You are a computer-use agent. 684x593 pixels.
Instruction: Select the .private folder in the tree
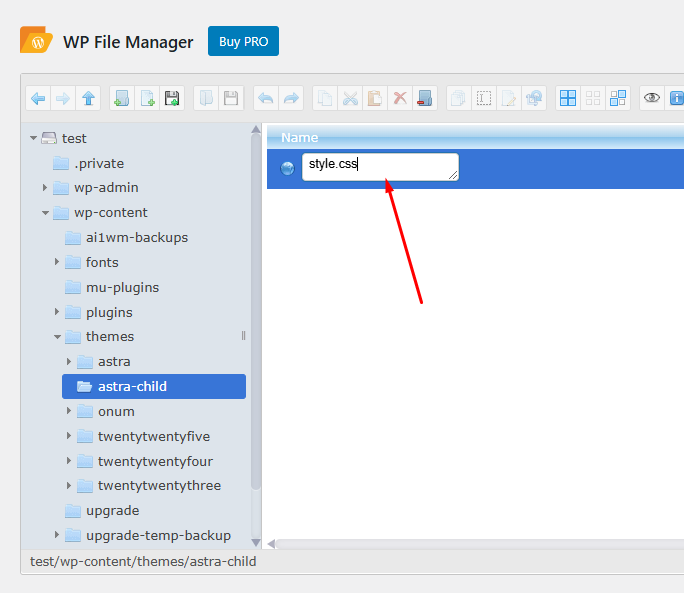[99, 164]
